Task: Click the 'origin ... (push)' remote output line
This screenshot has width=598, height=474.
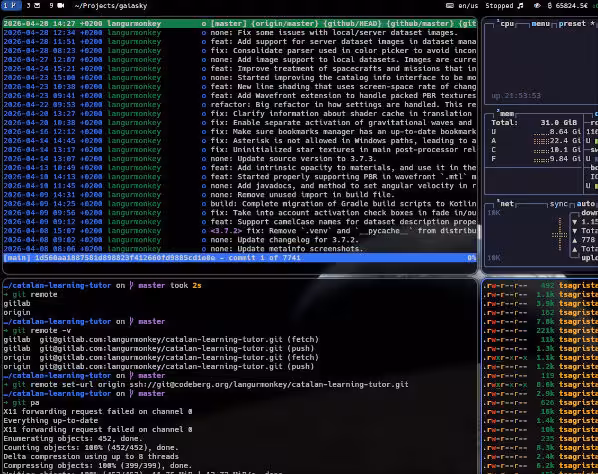Action: tap(159, 366)
